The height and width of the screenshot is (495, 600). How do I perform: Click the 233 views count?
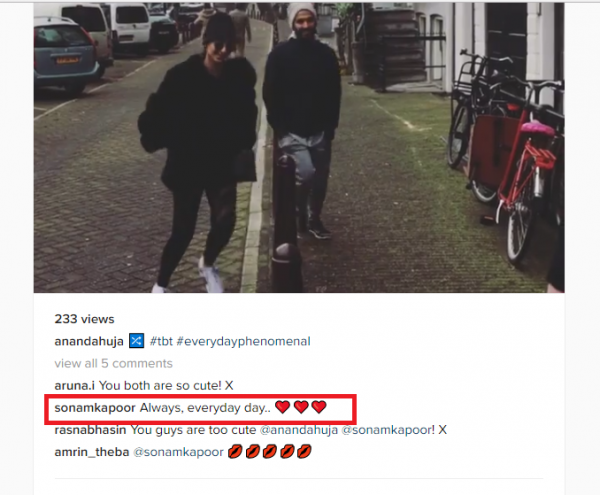(84, 319)
